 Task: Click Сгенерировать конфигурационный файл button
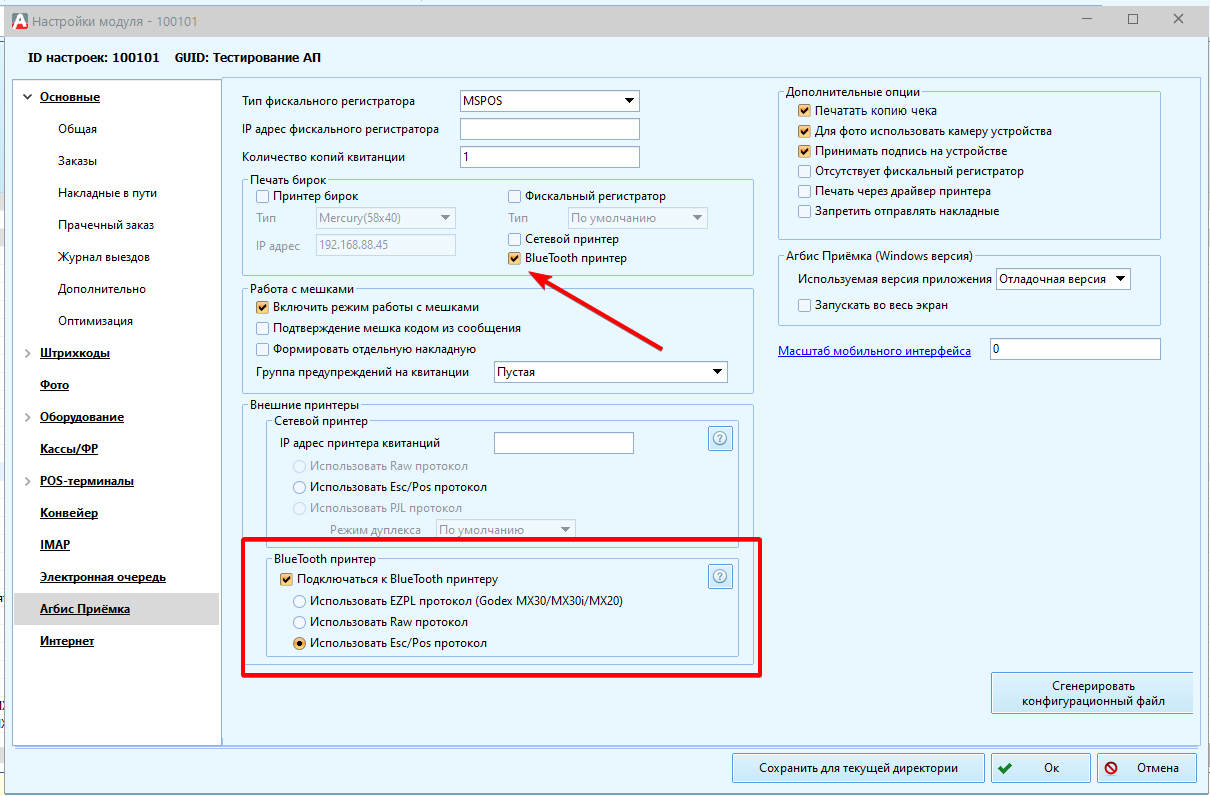(1092, 693)
